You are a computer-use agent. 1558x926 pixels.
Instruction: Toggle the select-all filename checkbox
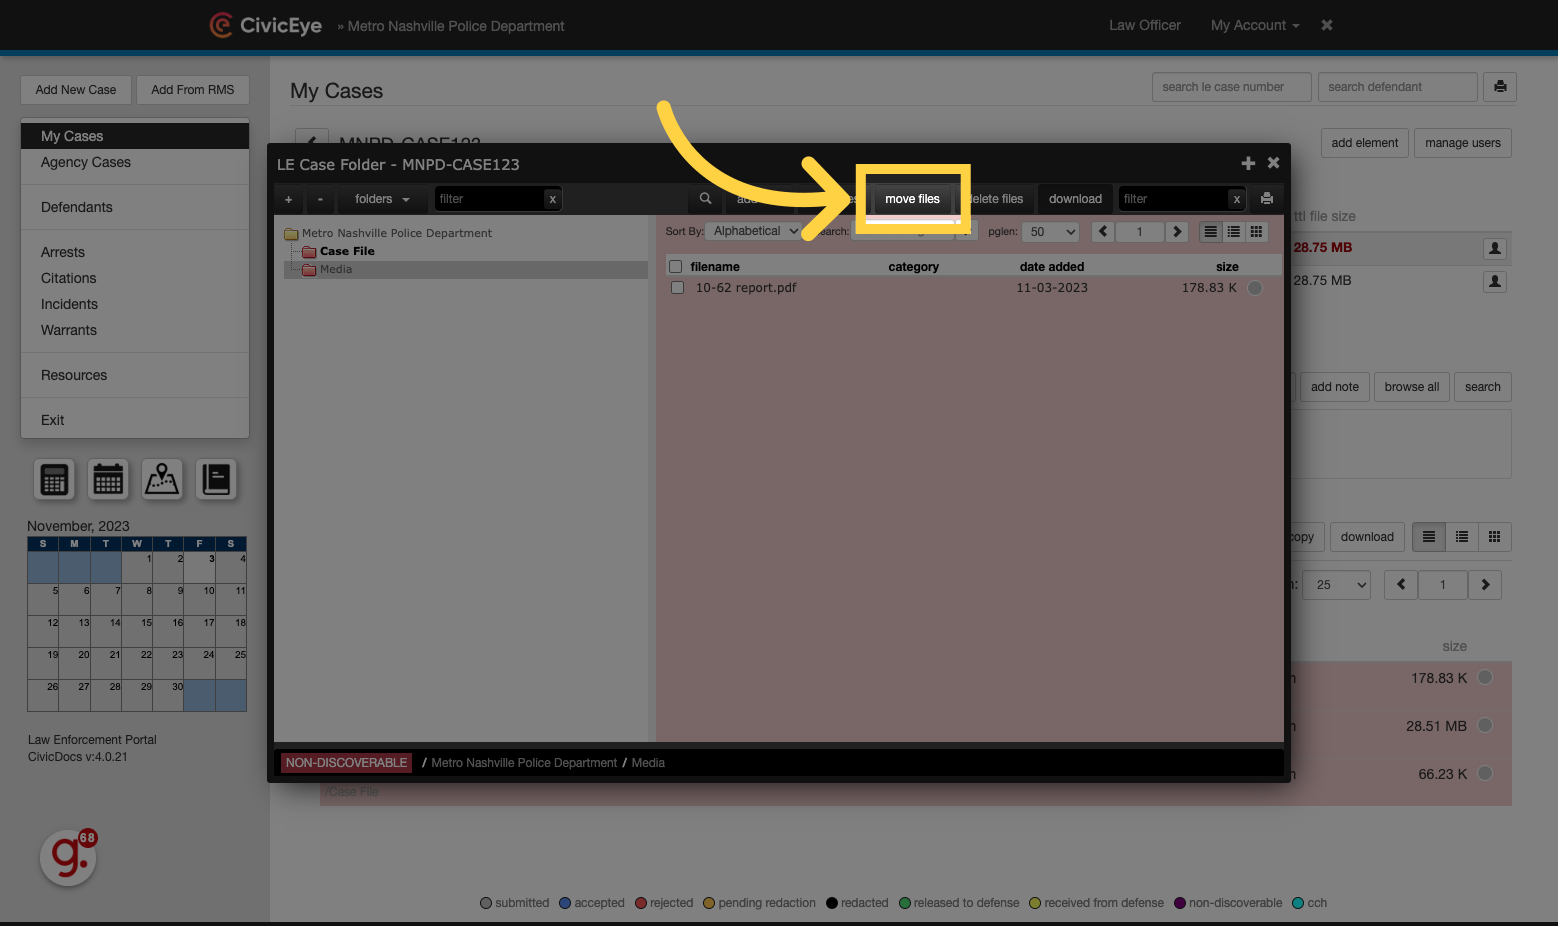pos(676,267)
